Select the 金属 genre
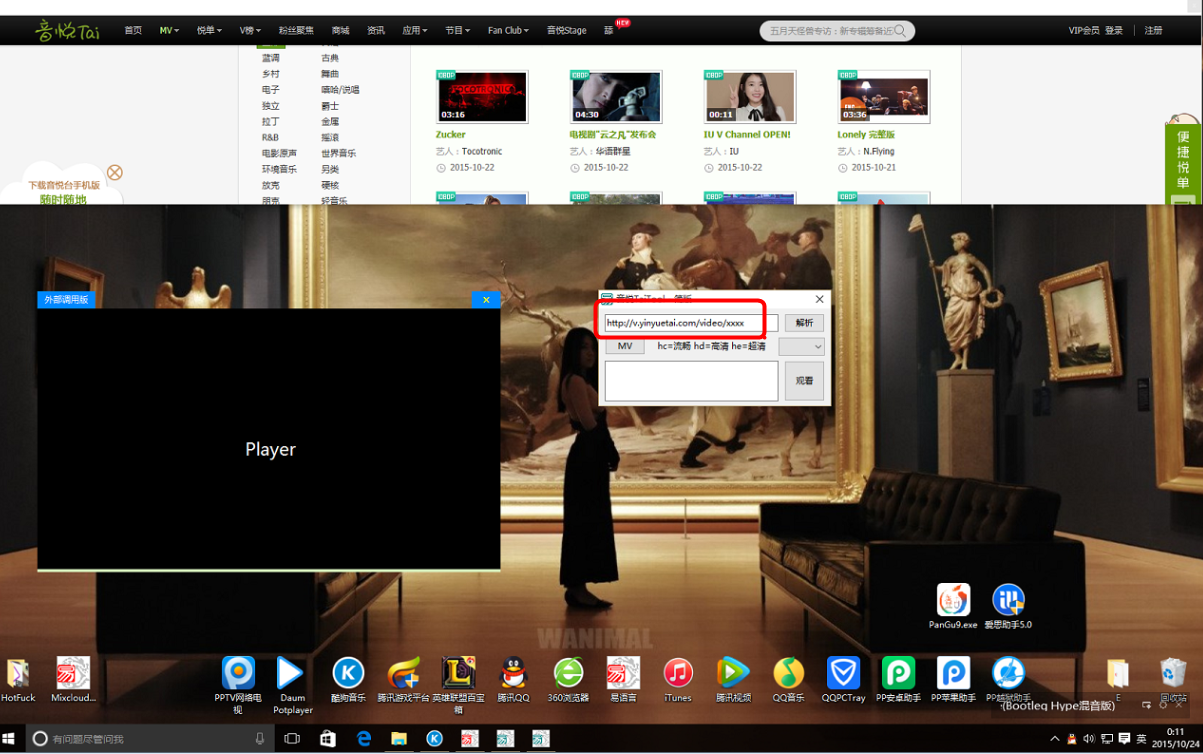The image size is (1203, 754). 330,122
